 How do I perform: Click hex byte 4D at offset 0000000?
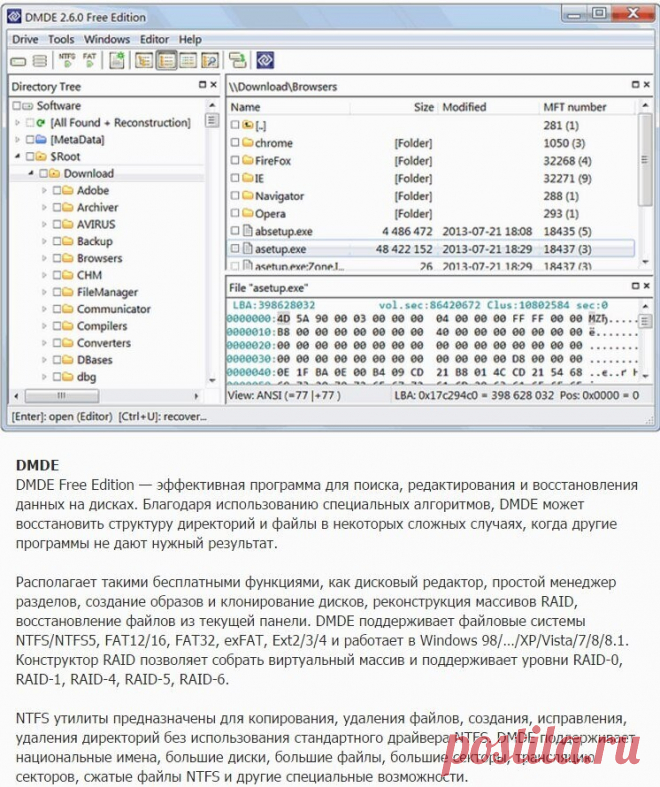pos(284,318)
